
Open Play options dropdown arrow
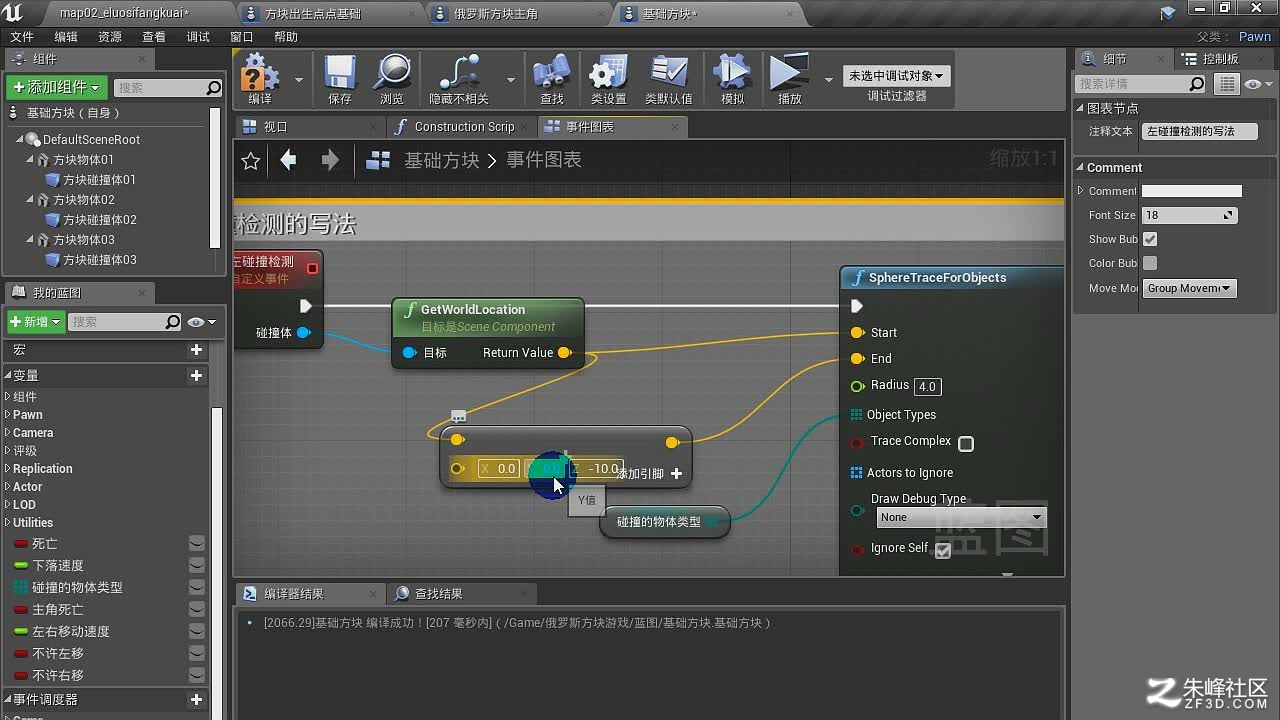coord(828,79)
